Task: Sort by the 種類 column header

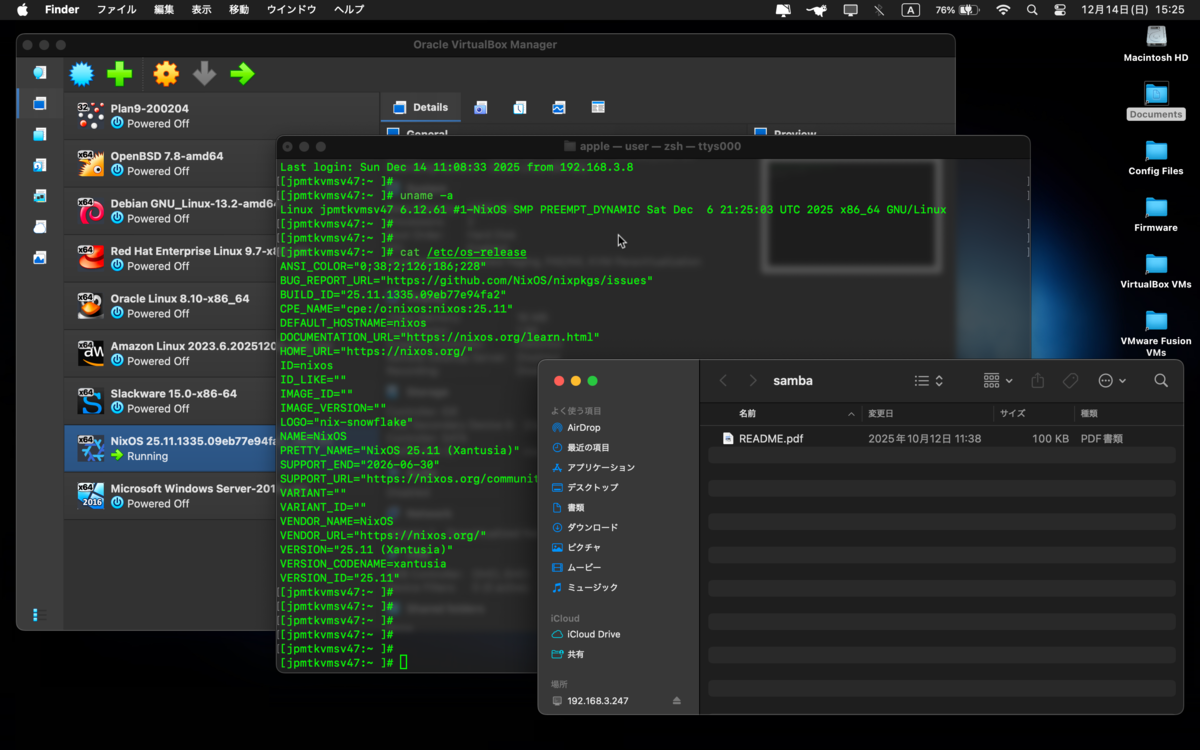Action: click(x=1089, y=413)
